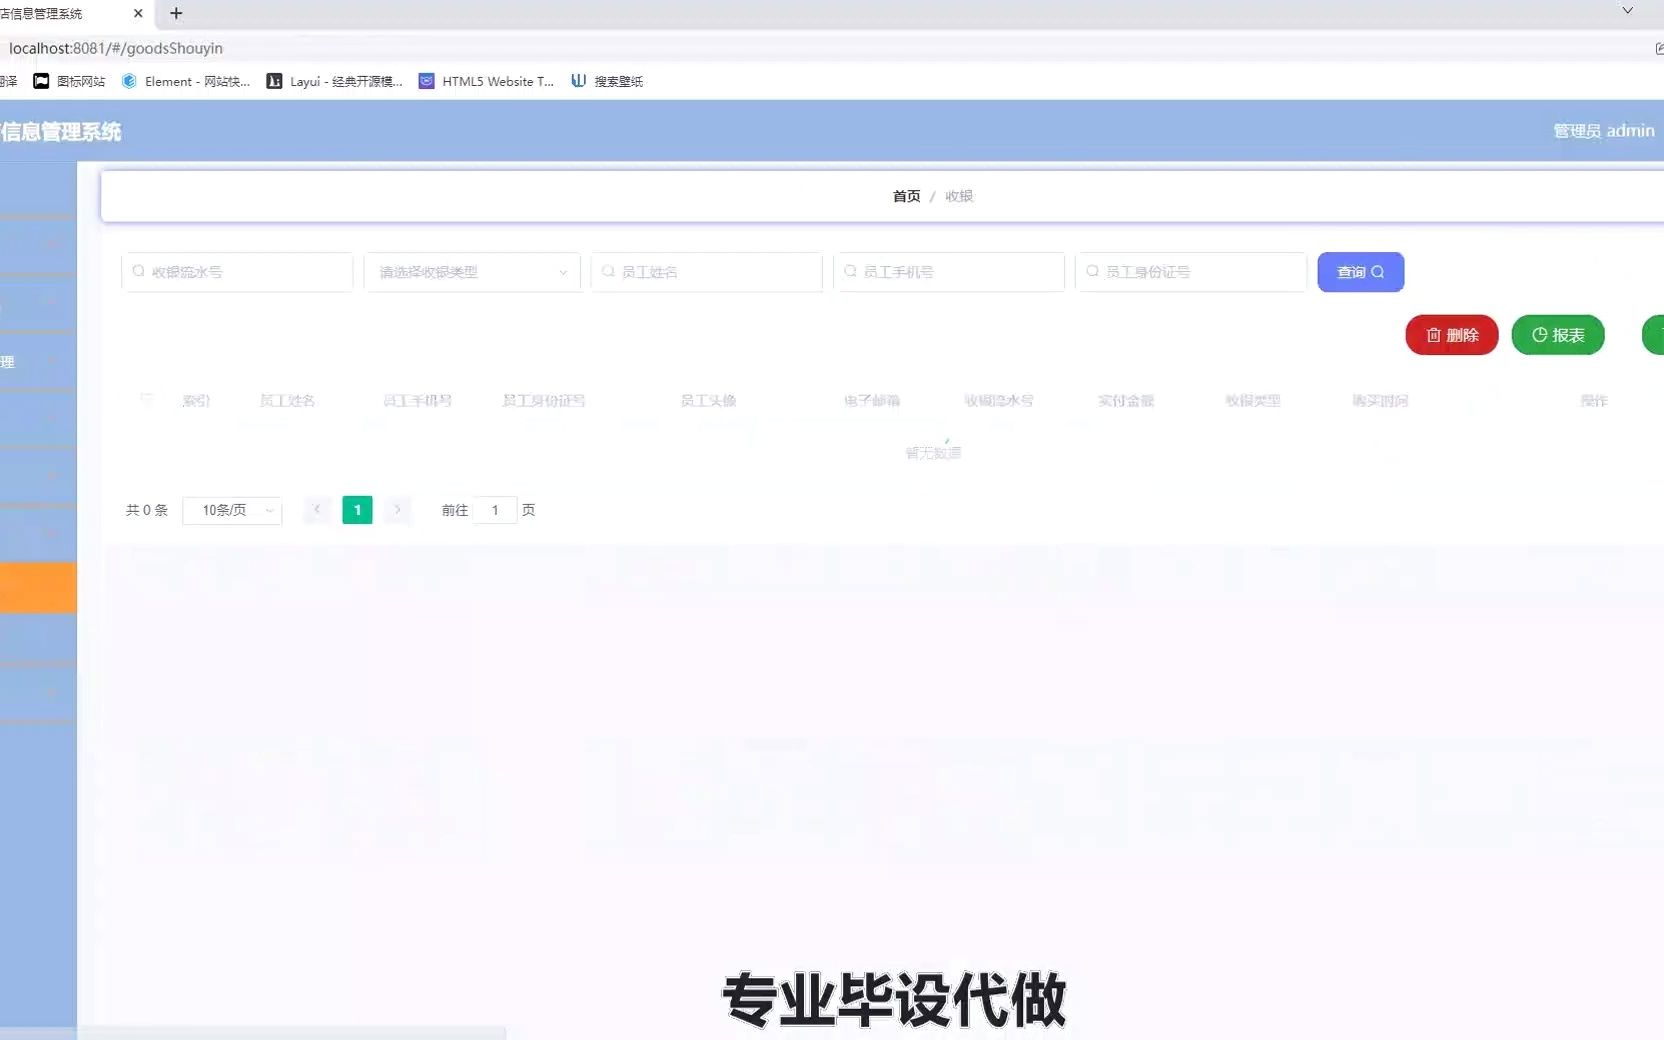Click the 收银流水号 column header in the table
Image resolution: width=1664 pixels, height=1040 pixels.
point(998,401)
